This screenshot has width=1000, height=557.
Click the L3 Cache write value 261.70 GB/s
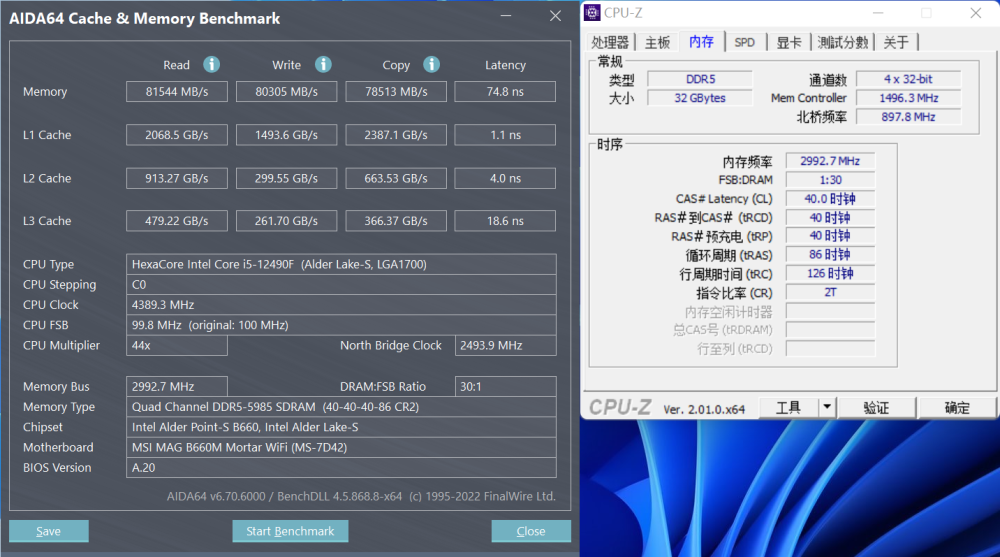(286, 221)
